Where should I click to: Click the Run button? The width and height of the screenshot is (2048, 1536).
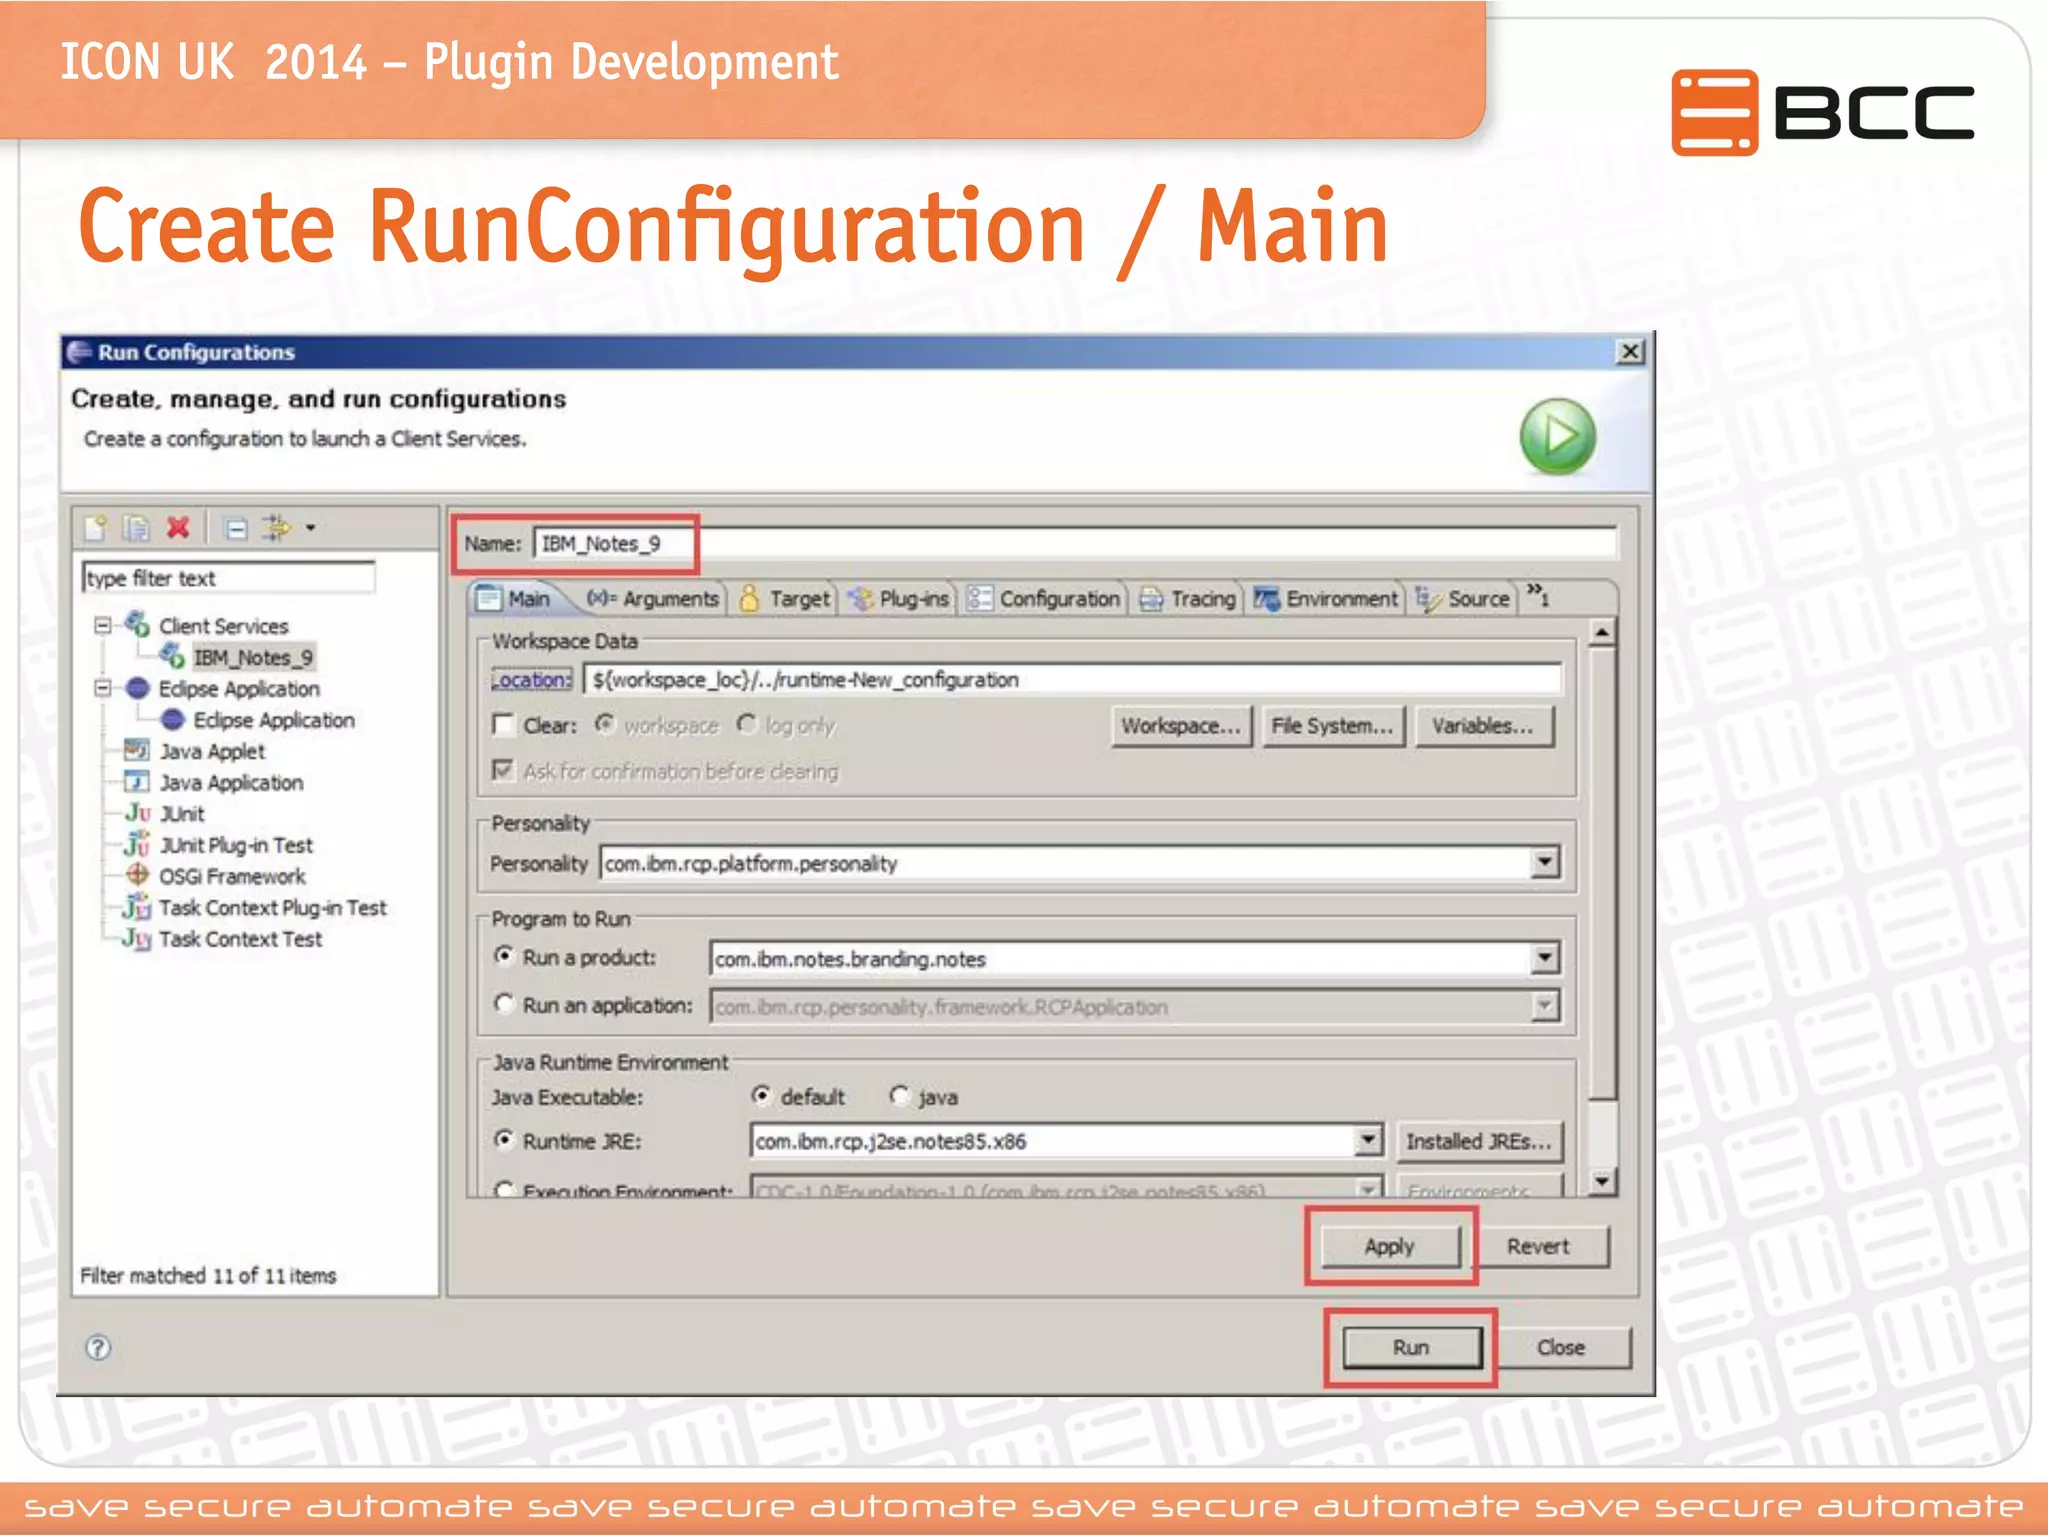pos(1411,1347)
